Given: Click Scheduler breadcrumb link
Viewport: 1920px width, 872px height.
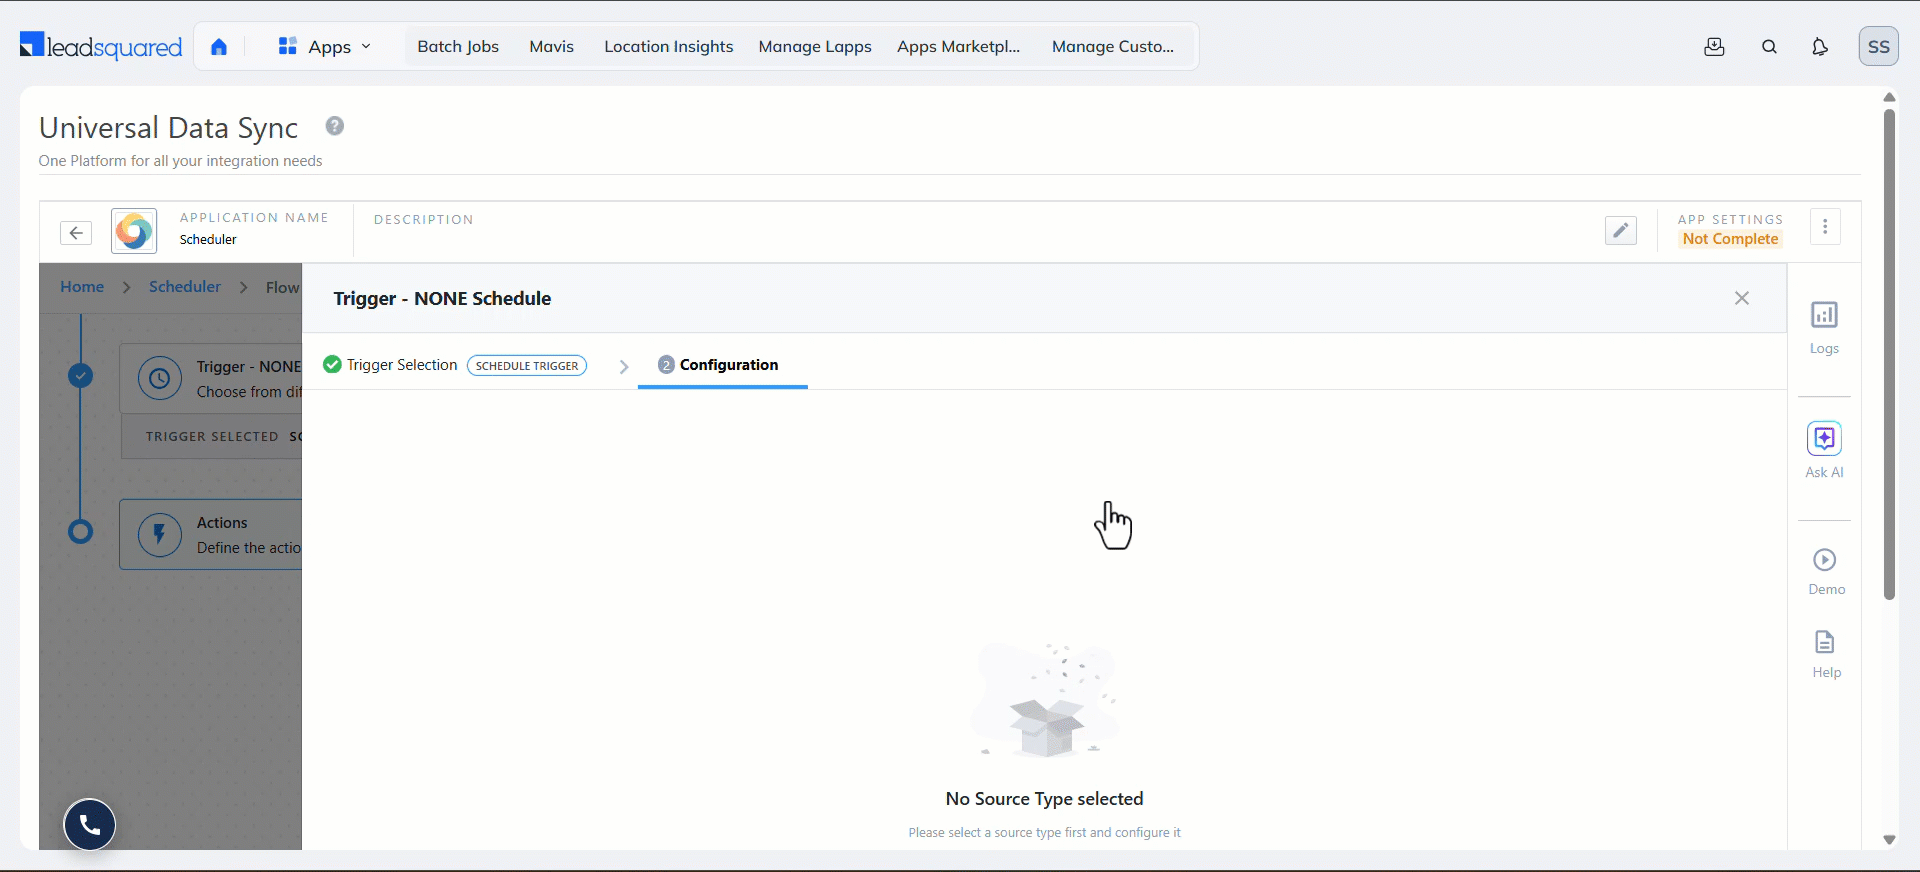Looking at the screenshot, I should [185, 287].
